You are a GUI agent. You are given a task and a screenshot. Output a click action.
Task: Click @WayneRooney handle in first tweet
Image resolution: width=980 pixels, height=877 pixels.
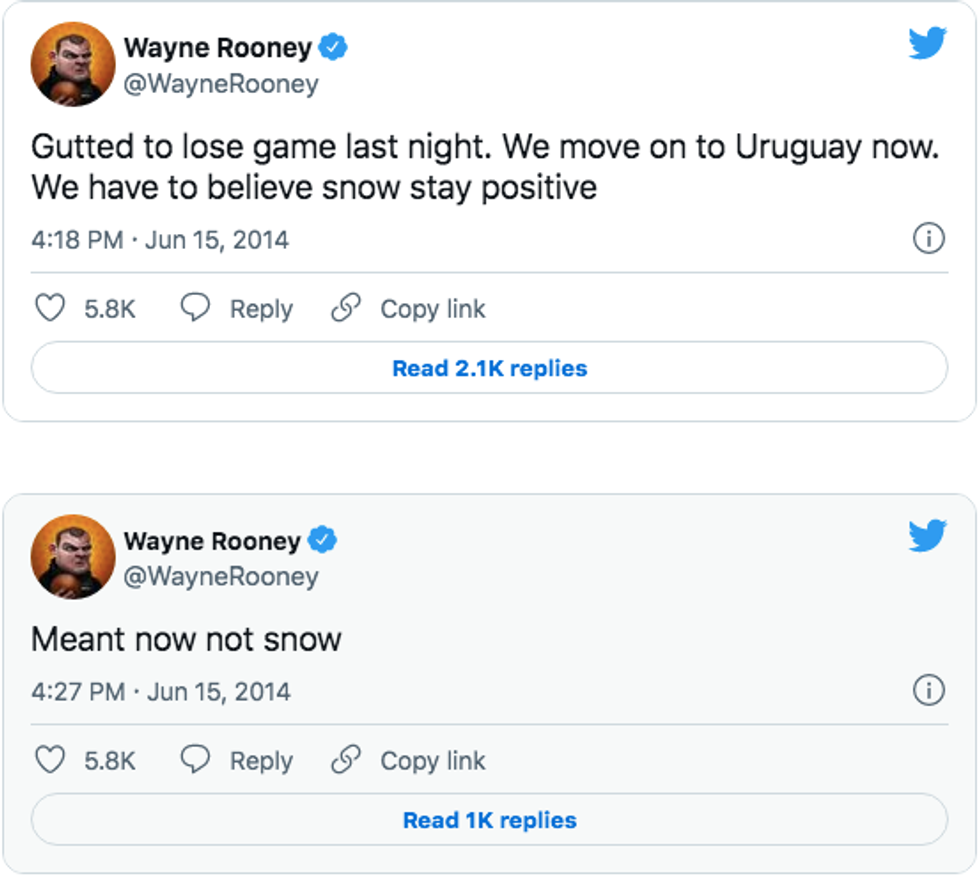[x=221, y=84]
